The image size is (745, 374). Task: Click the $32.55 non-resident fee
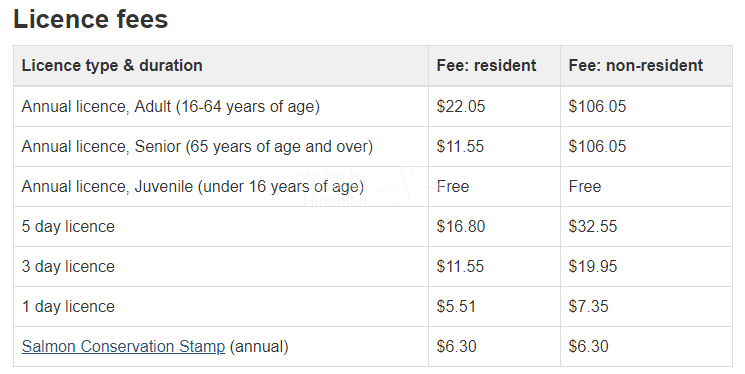pos(593,226)
